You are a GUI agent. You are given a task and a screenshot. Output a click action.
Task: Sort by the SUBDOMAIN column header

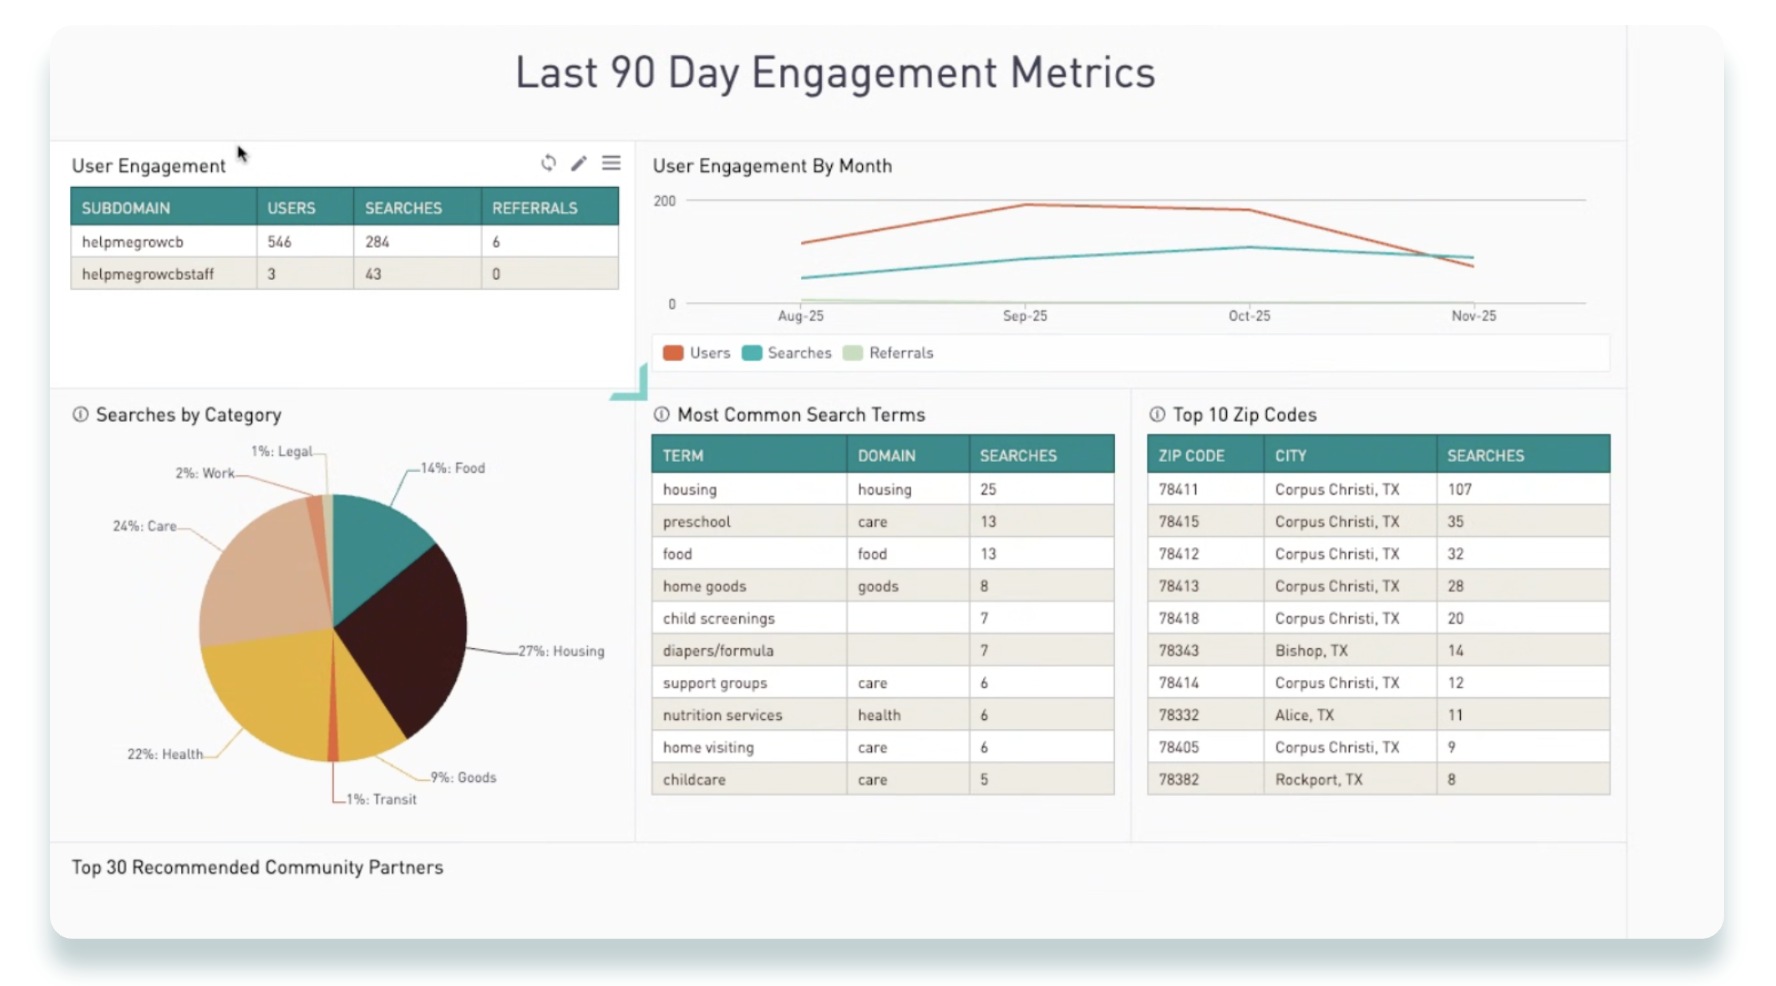click(126, 208)
